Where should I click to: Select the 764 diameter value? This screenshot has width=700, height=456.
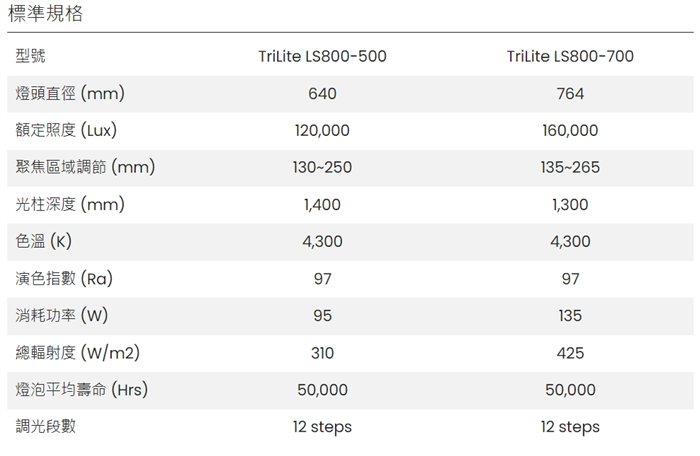click(x=570, y=94)
